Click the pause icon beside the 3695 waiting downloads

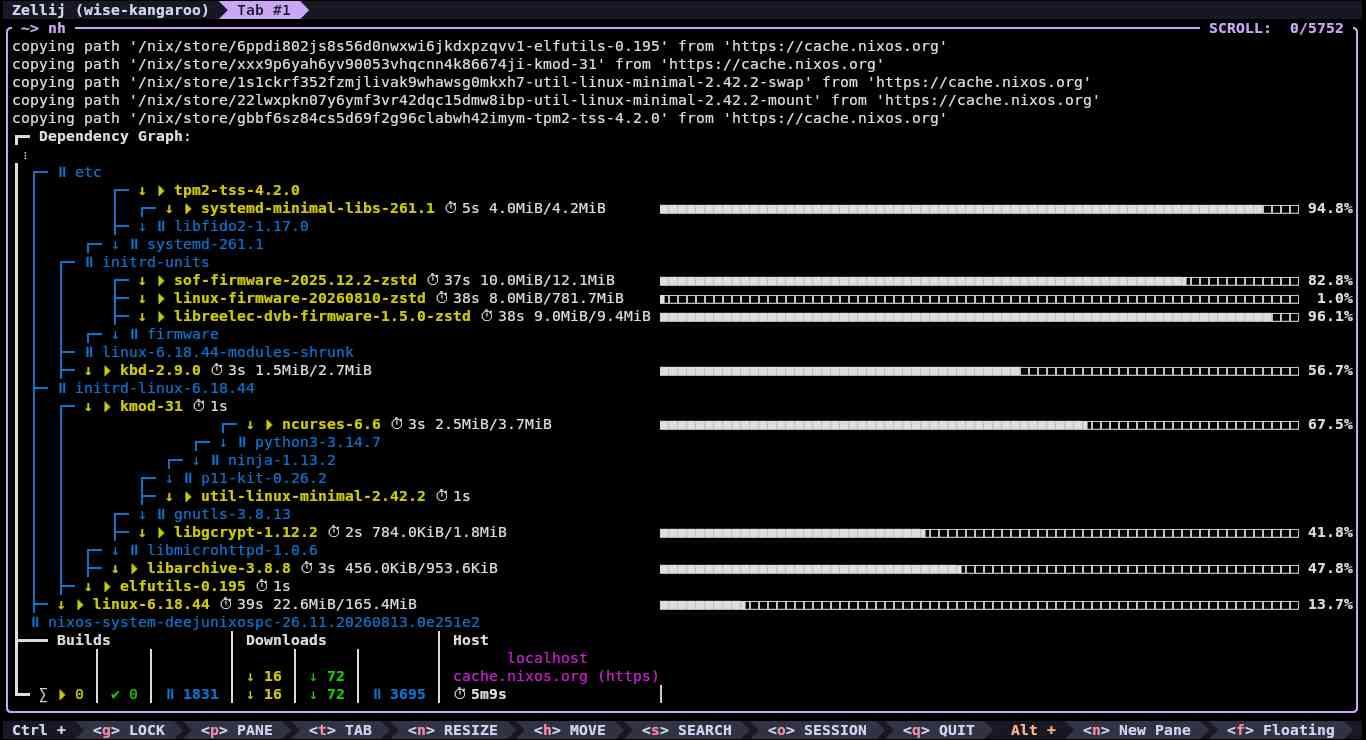(378, 694)
